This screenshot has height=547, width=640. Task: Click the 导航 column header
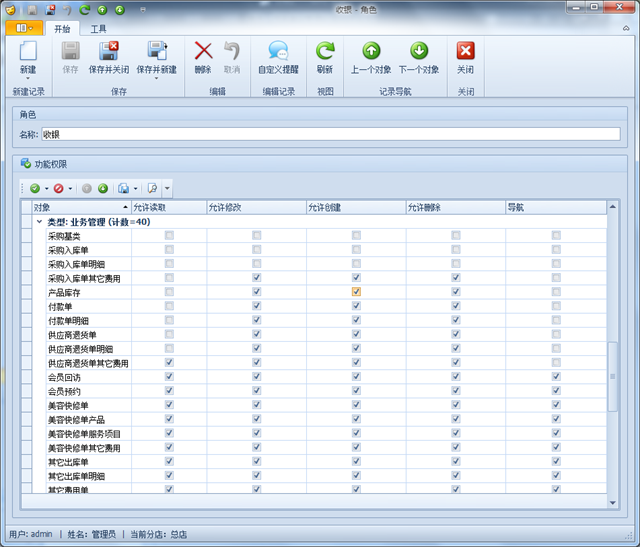click(556, 207)
